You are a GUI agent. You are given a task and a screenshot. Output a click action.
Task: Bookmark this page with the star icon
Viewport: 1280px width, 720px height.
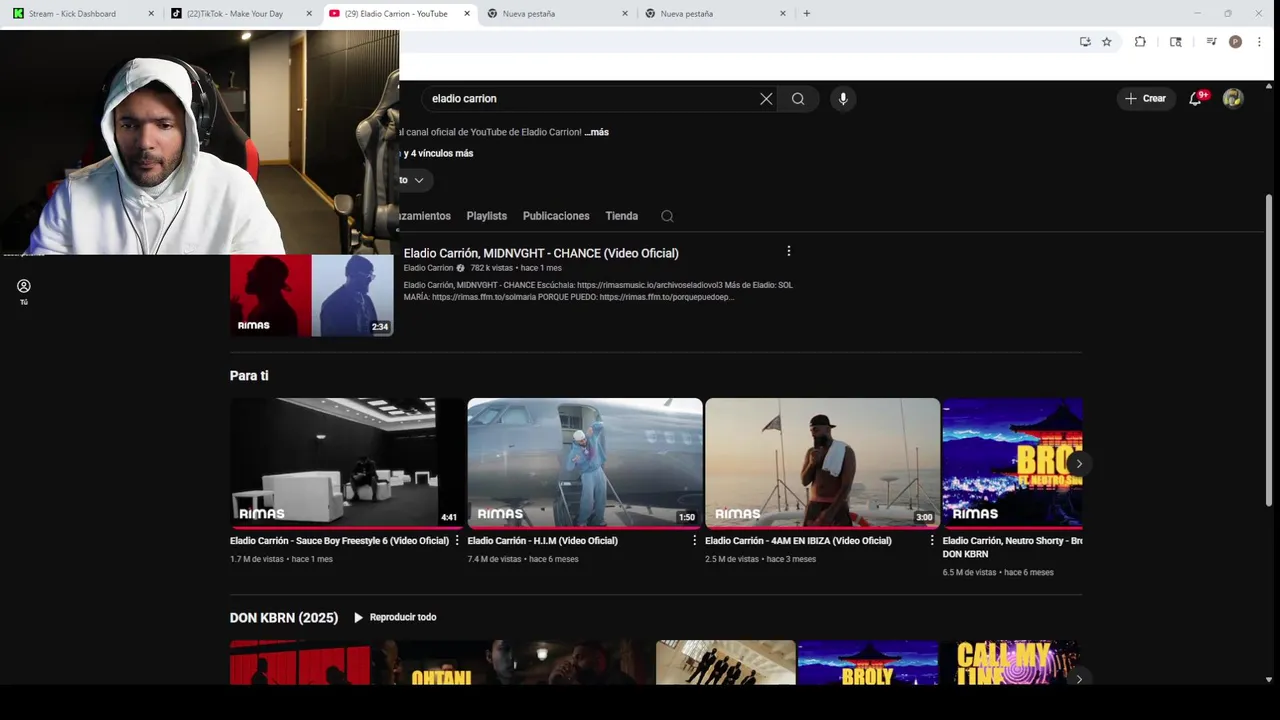click(x=1107, y=42)
